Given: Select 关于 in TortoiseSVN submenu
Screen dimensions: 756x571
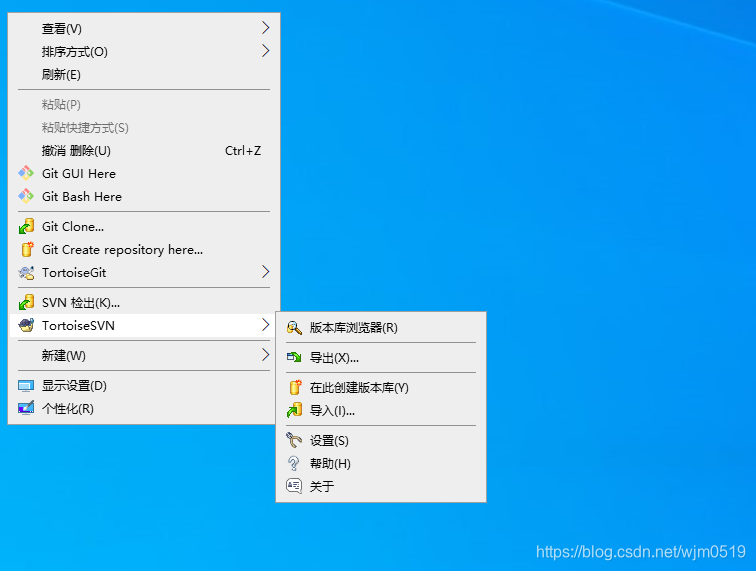Looking at the screenshot, I should [381, 486].
